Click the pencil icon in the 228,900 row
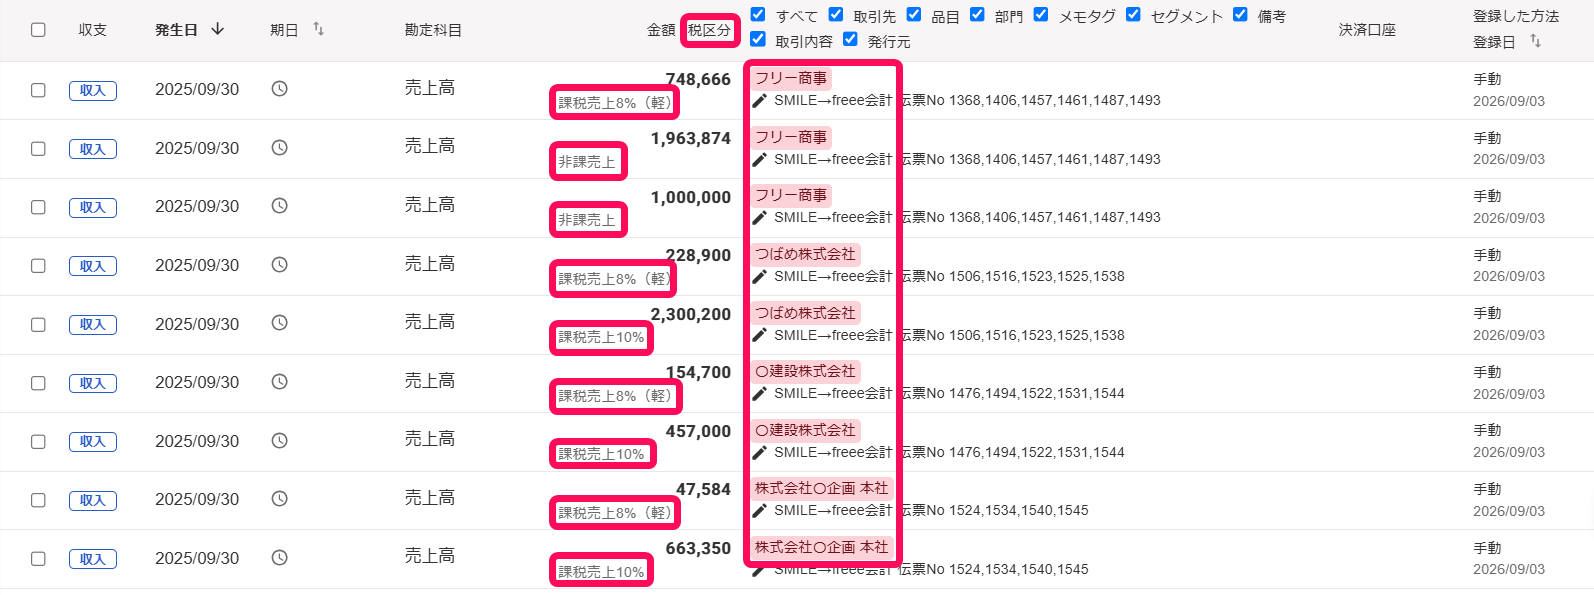 [x=760, y=277]
